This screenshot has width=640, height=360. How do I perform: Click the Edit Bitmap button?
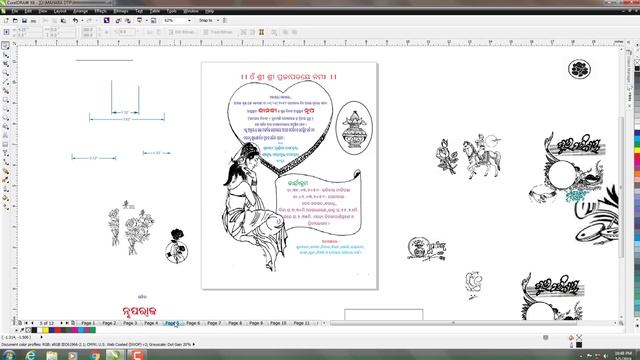[x=182, y=32]
